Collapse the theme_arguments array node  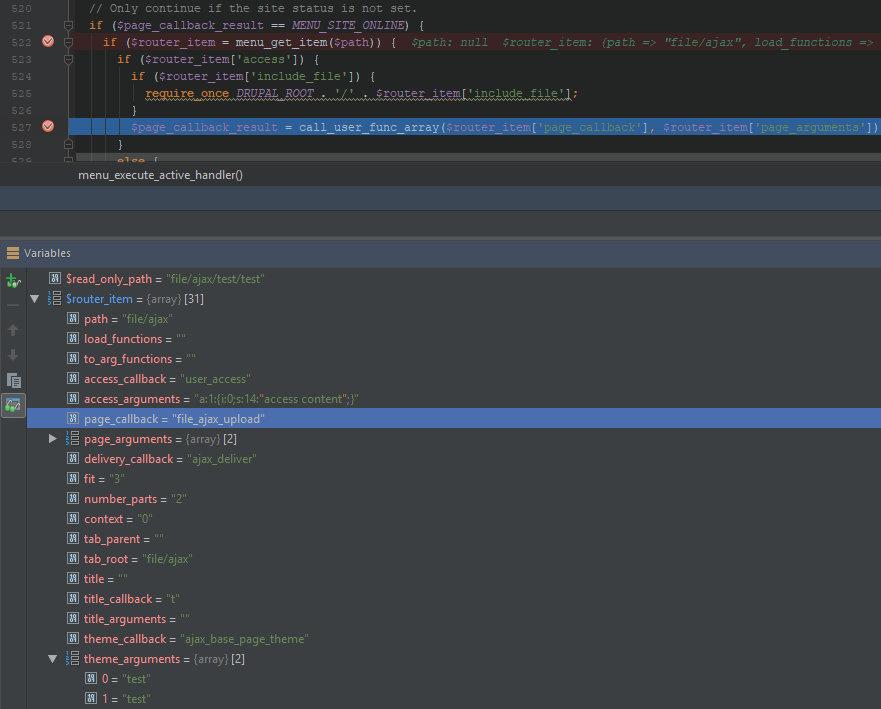click(x=53, y=659)
